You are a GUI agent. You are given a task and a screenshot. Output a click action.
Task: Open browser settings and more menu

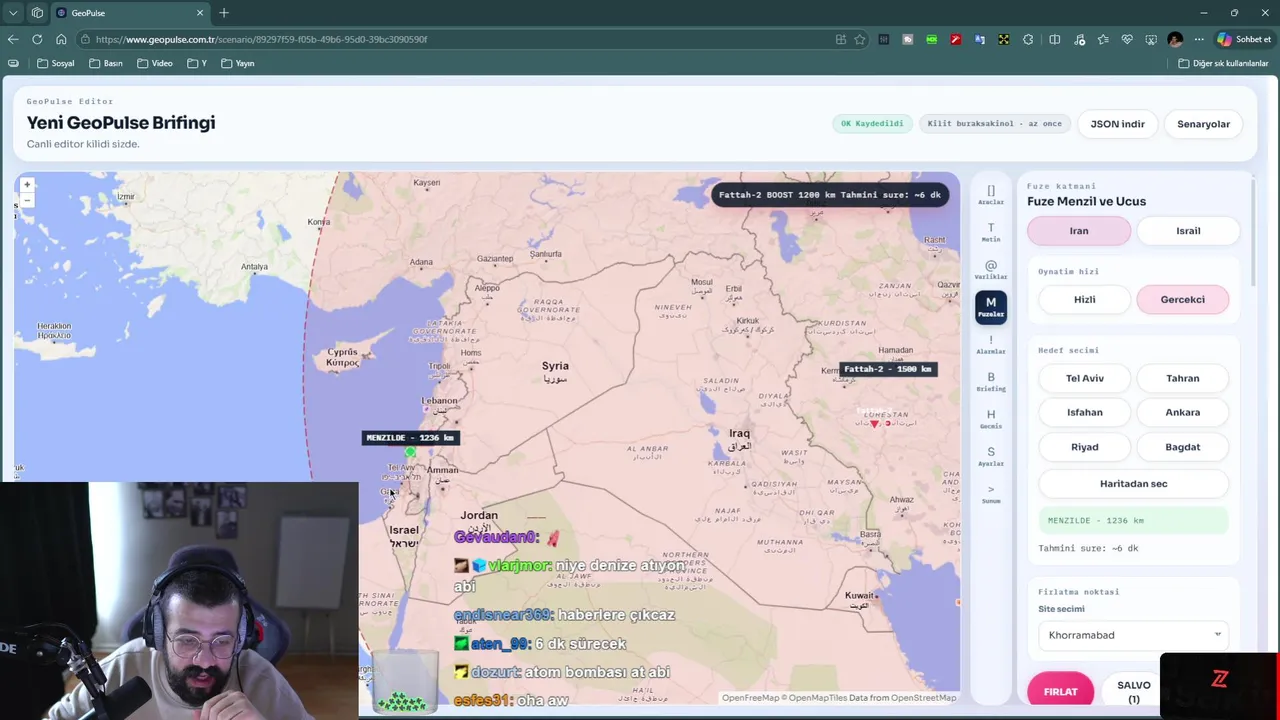click(x=1199, y=39)
